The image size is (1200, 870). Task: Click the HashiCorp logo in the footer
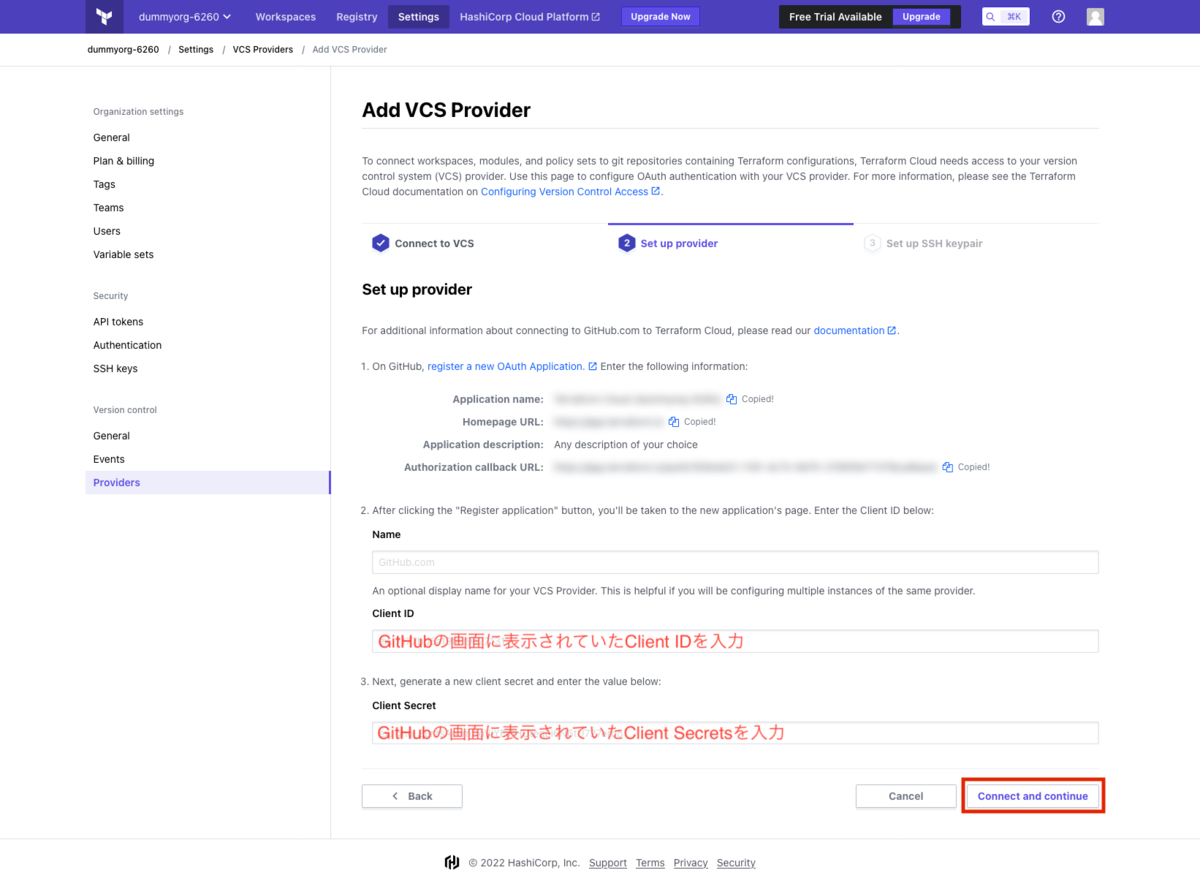452,862
